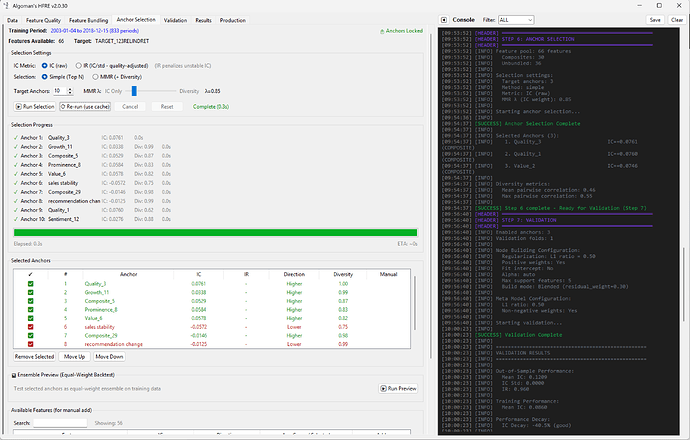Uncheck the Composite_5 anchor checkbox
690x440 pixels.
[30, 301]
